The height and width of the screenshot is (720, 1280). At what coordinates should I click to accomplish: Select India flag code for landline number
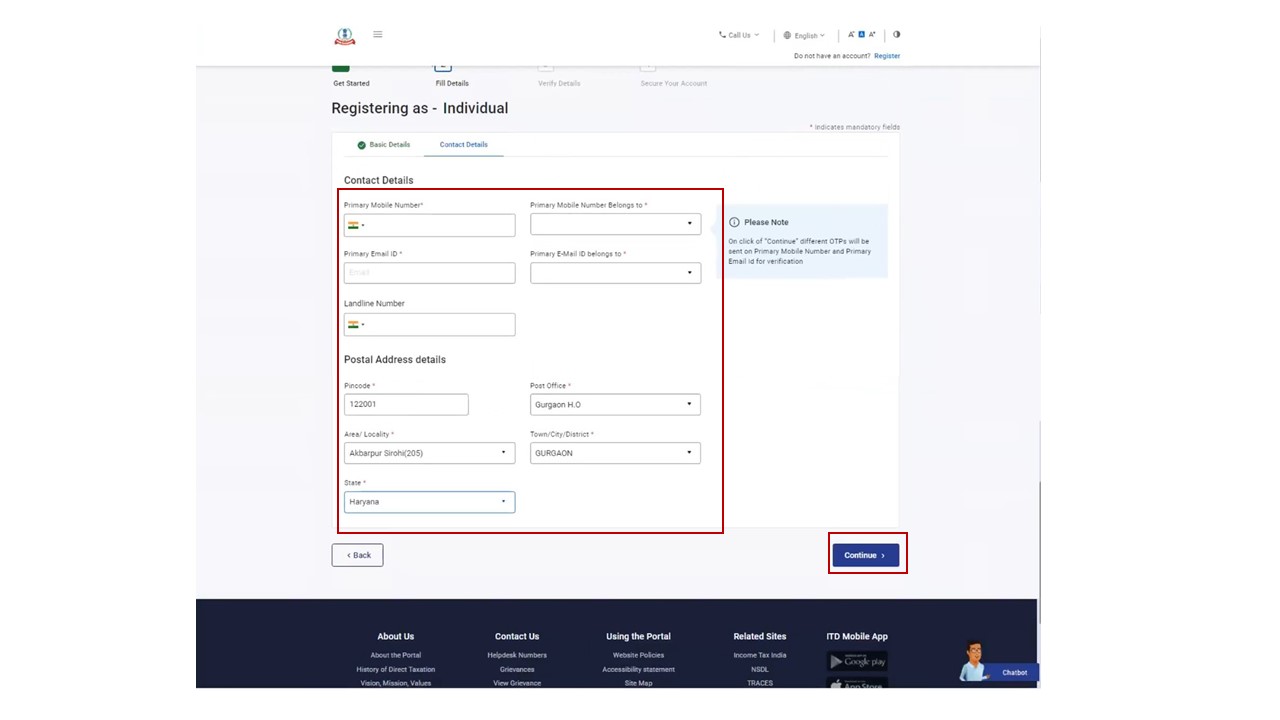click(x=355, y=325)
